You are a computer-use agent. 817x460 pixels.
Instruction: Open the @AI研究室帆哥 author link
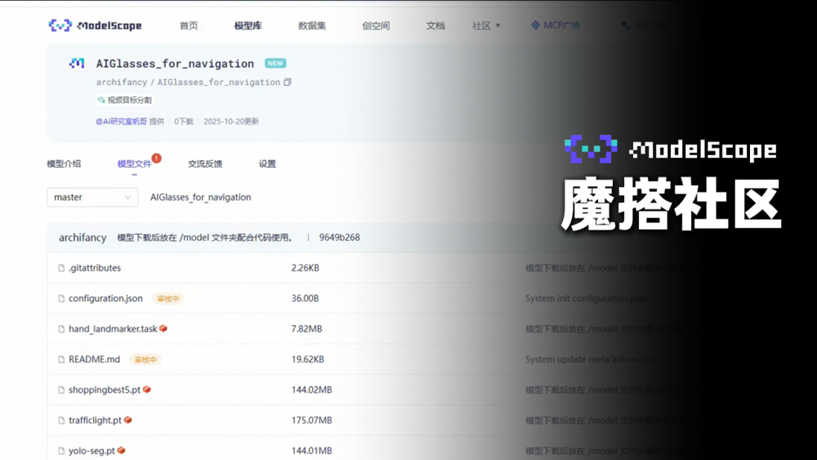(121, 121)
